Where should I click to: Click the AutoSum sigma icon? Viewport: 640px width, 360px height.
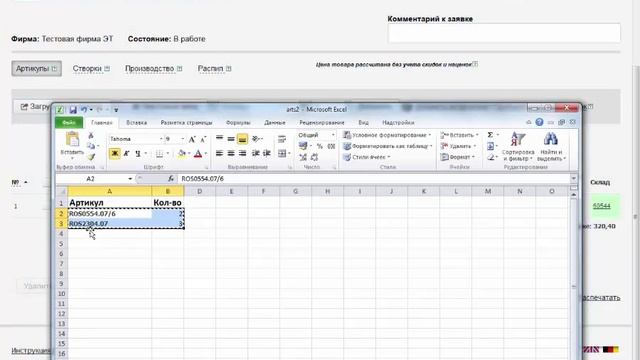[490, 135]
